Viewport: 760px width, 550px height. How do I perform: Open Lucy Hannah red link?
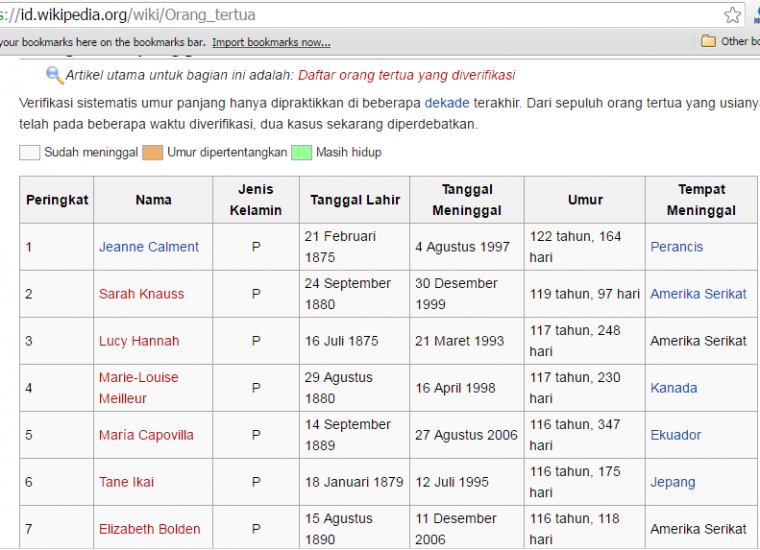point(139,341)
